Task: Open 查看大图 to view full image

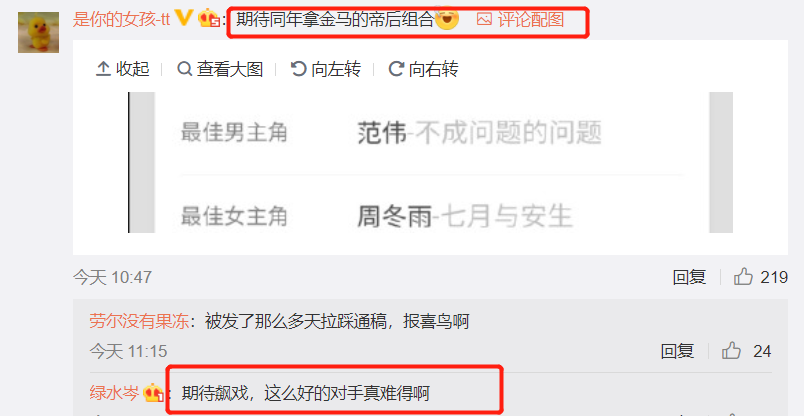Action: pyautogui.click(x=220, y=69)
